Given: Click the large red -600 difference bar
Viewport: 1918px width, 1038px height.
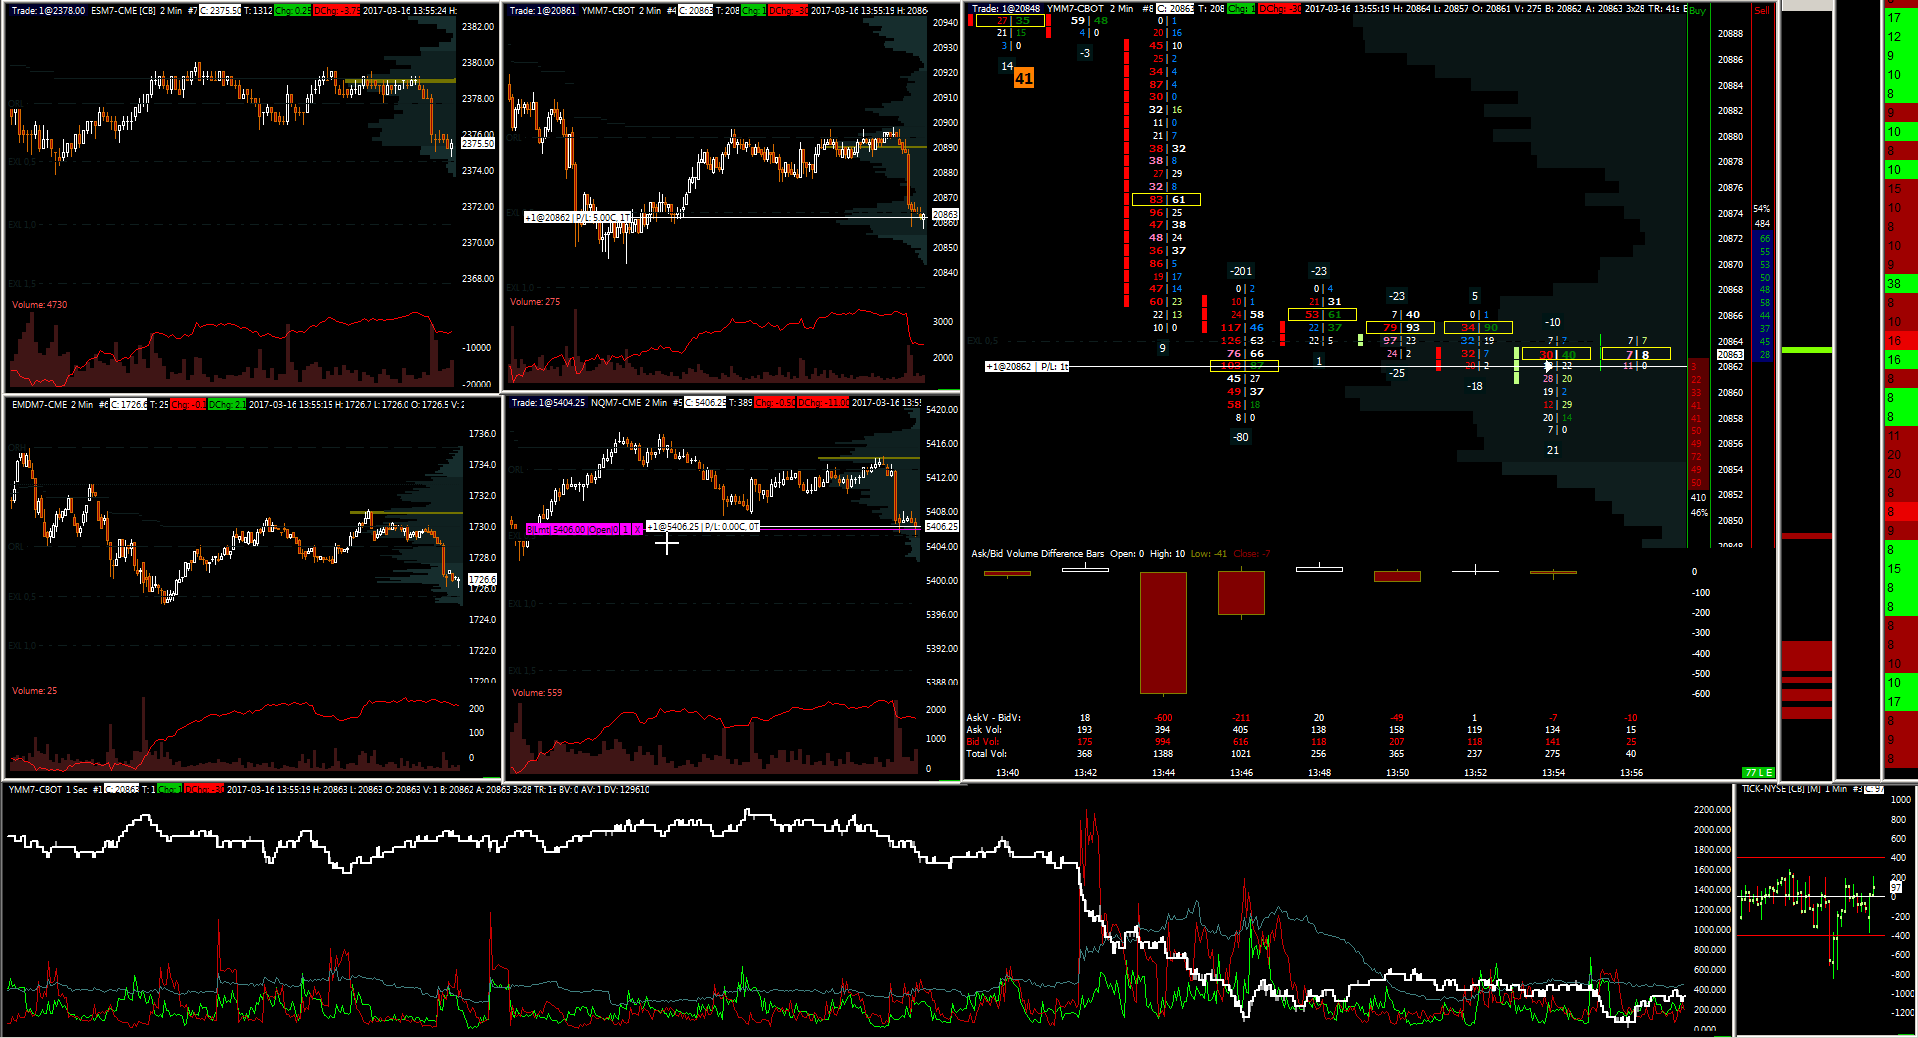Looking at the screenshot, I should pos(1163,632).
